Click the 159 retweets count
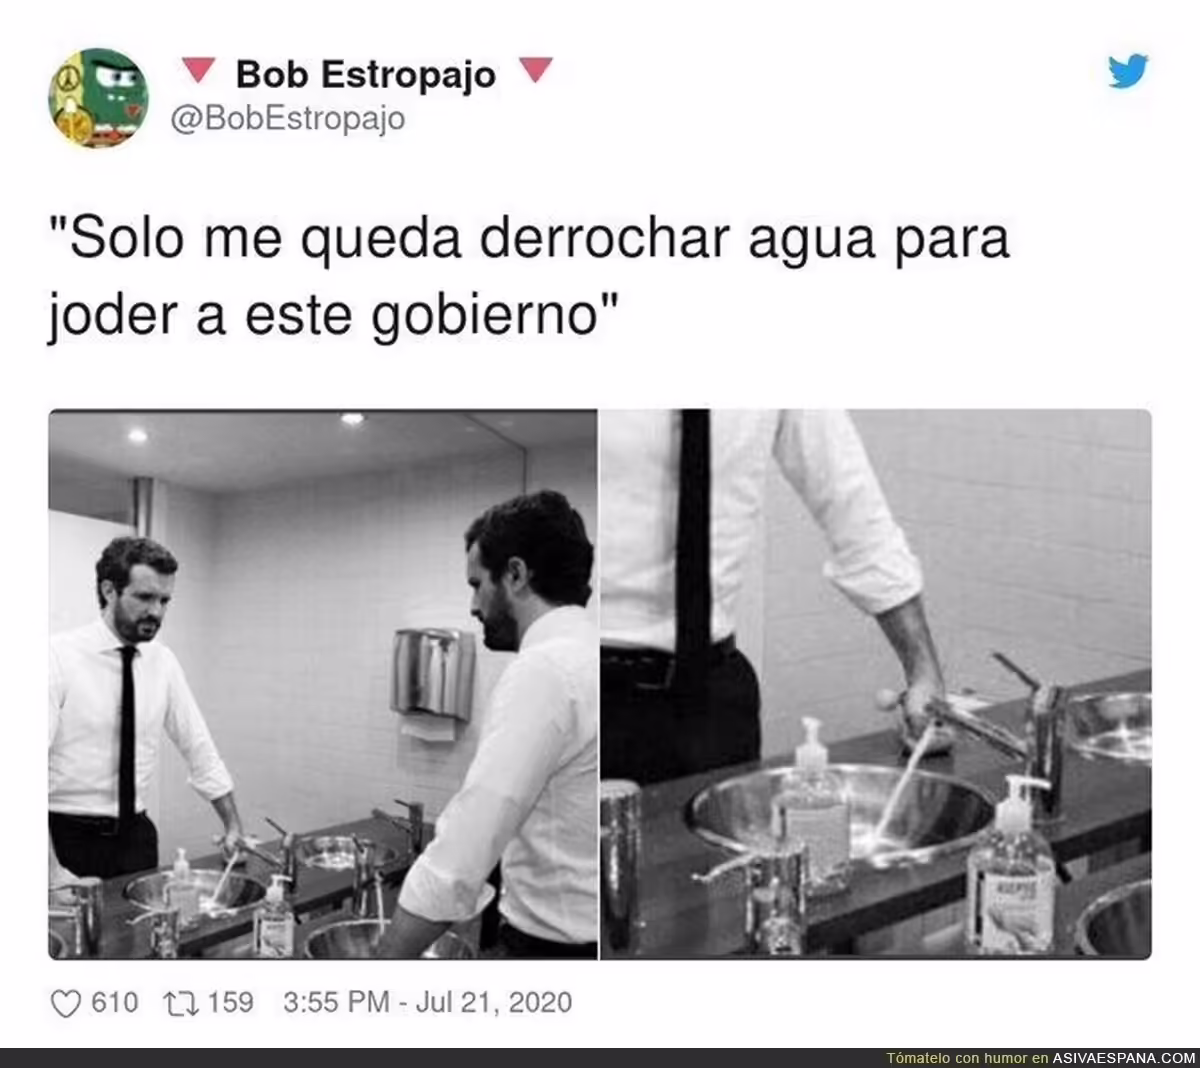This screenshot has width=1200, height=1068. point(231,1002)
